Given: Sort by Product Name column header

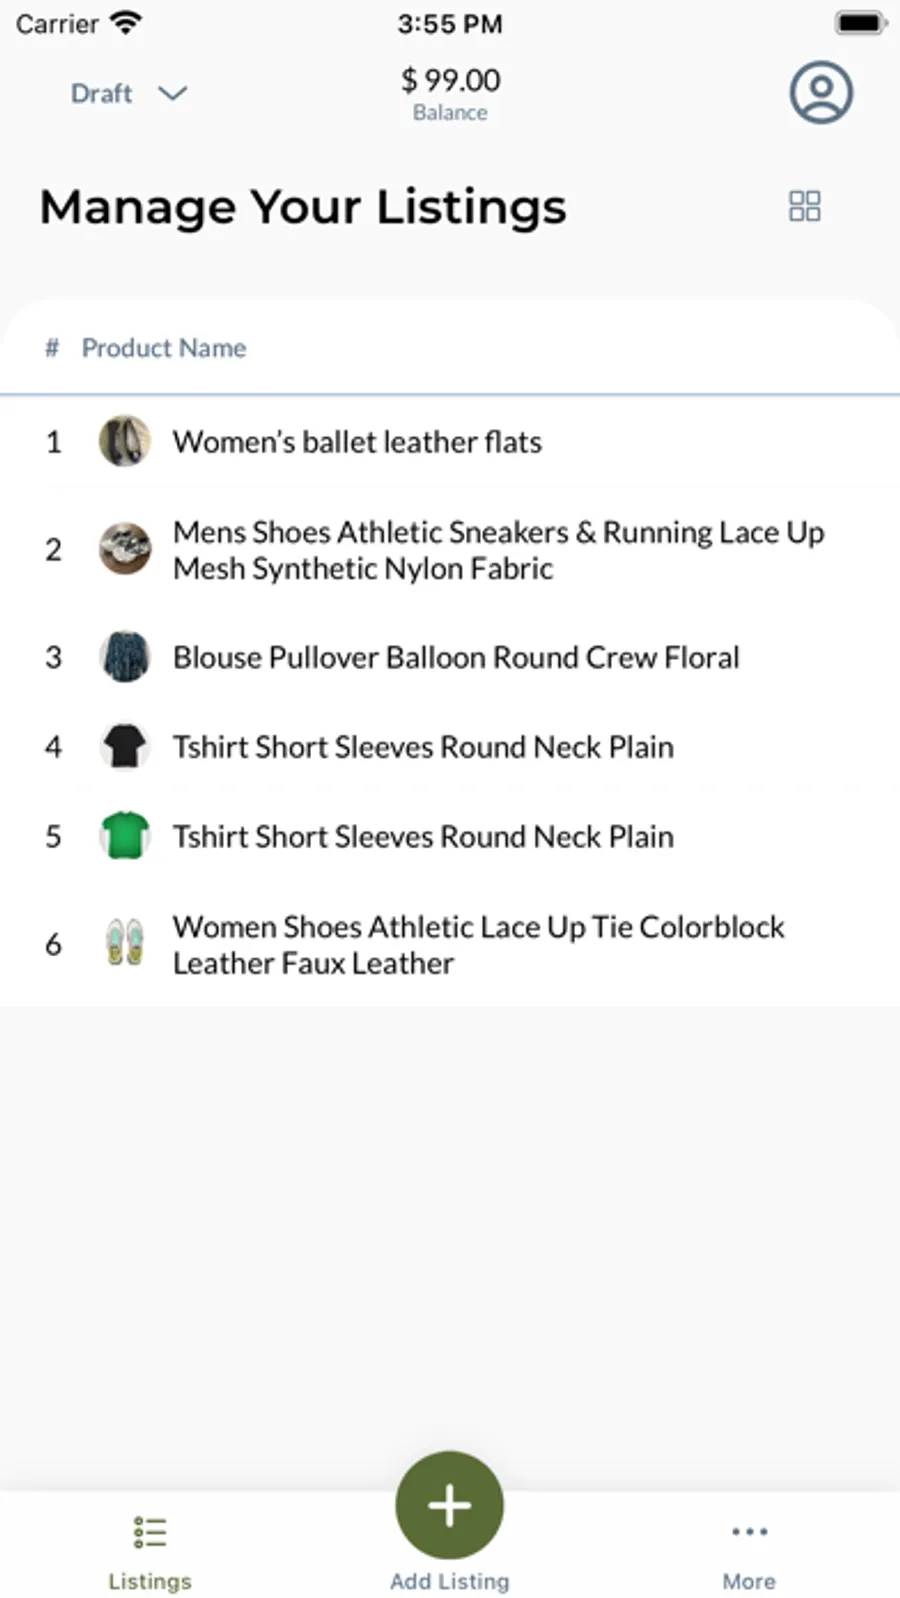Looking at the screenshot, I should point(164,348).
